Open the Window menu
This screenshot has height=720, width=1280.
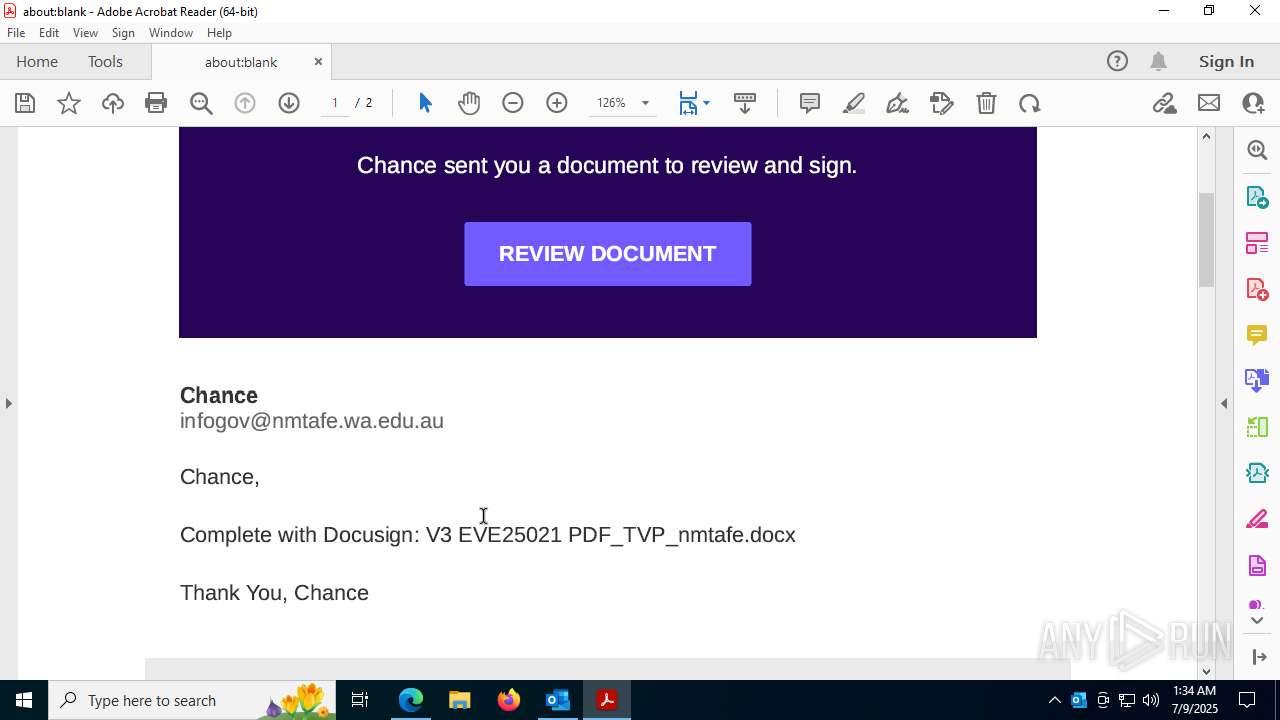click(x=171, y=33)
